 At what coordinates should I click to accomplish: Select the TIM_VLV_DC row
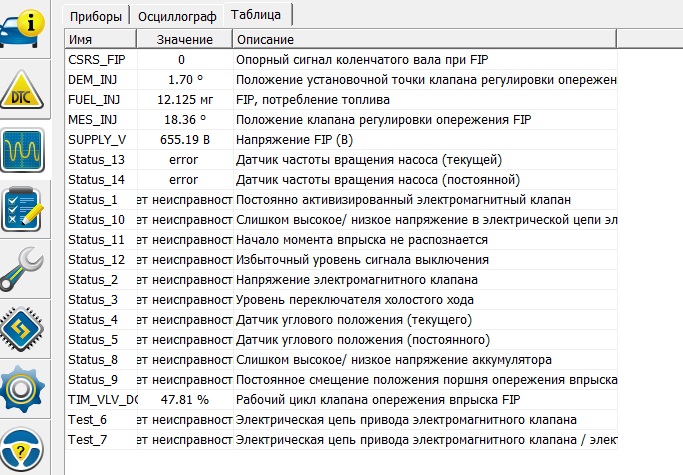(341, 400)
